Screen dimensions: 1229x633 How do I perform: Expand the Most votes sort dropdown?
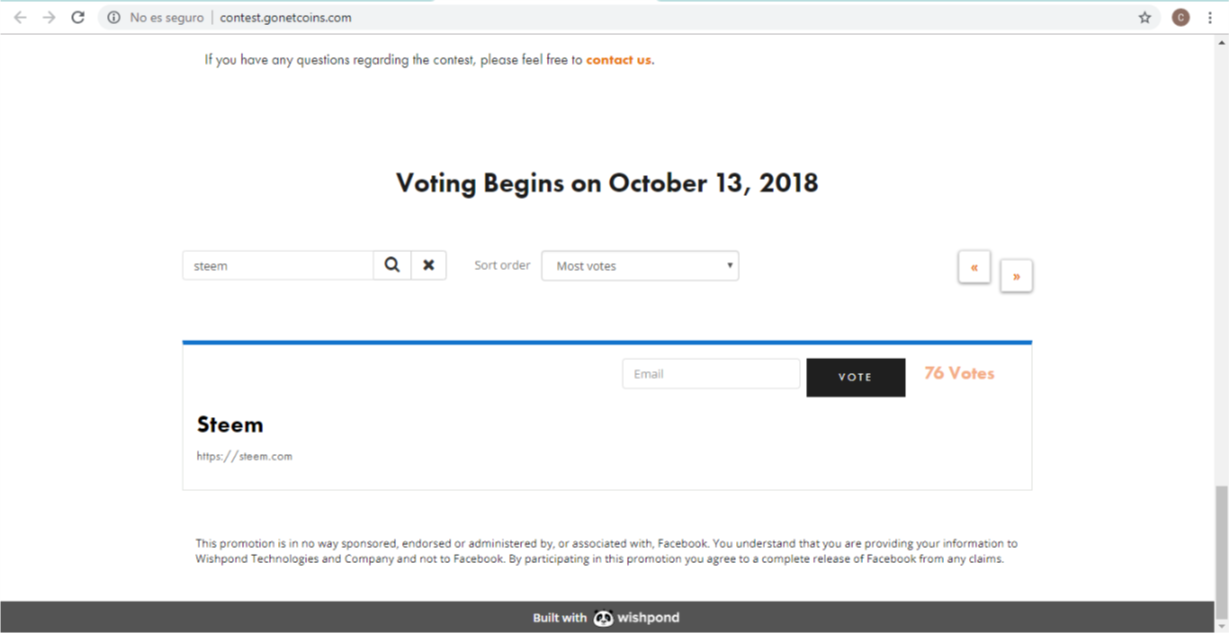point(640,266)
